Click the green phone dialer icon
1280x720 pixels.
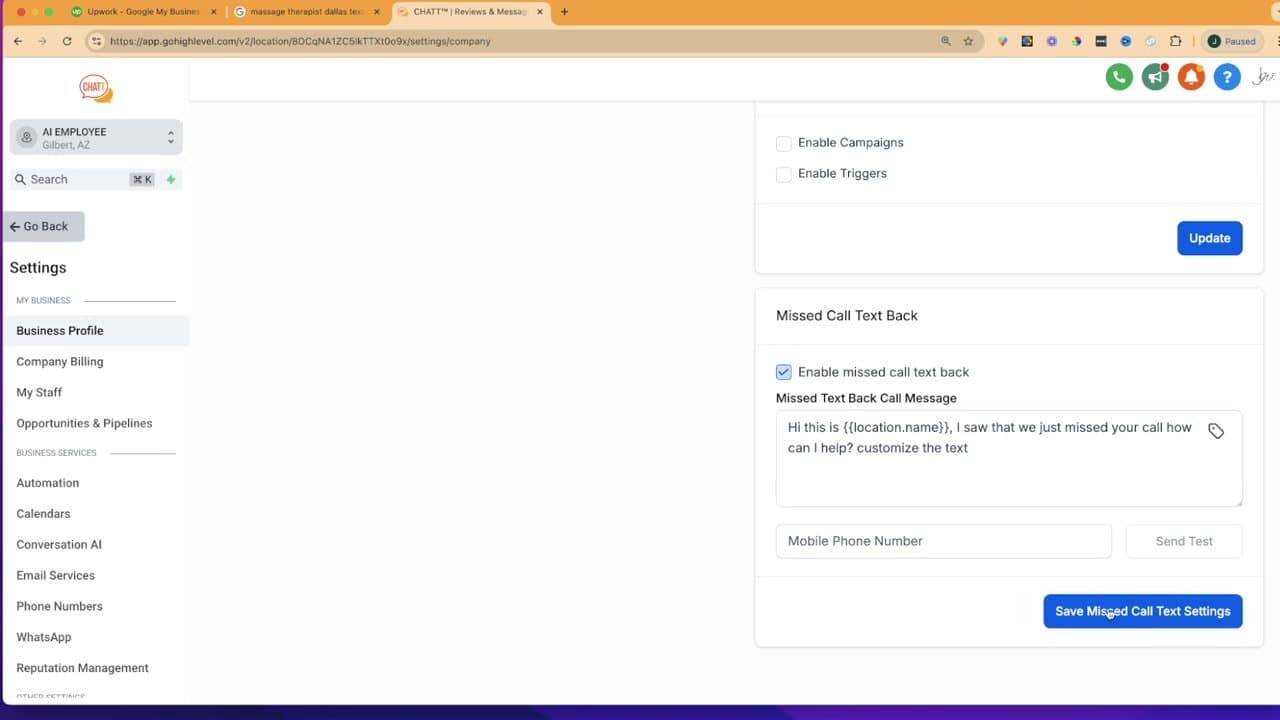pyautogui.click(x=1119, y=77)
